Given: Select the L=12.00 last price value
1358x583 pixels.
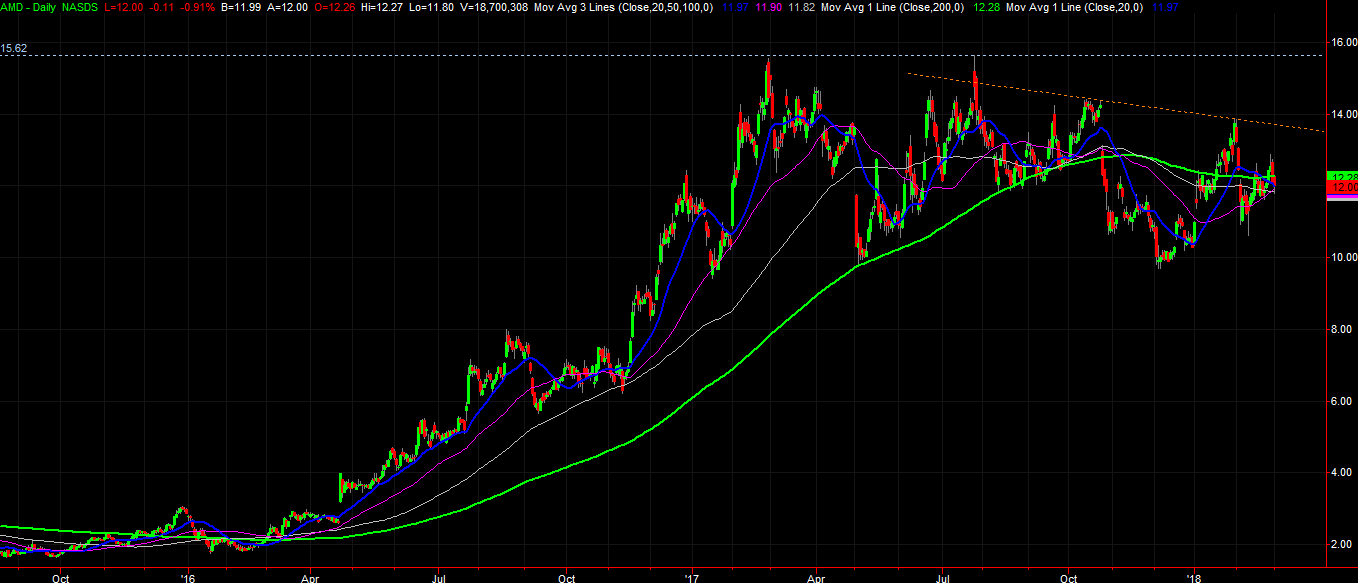Looking at the screenshot, I should coord(125,7).
